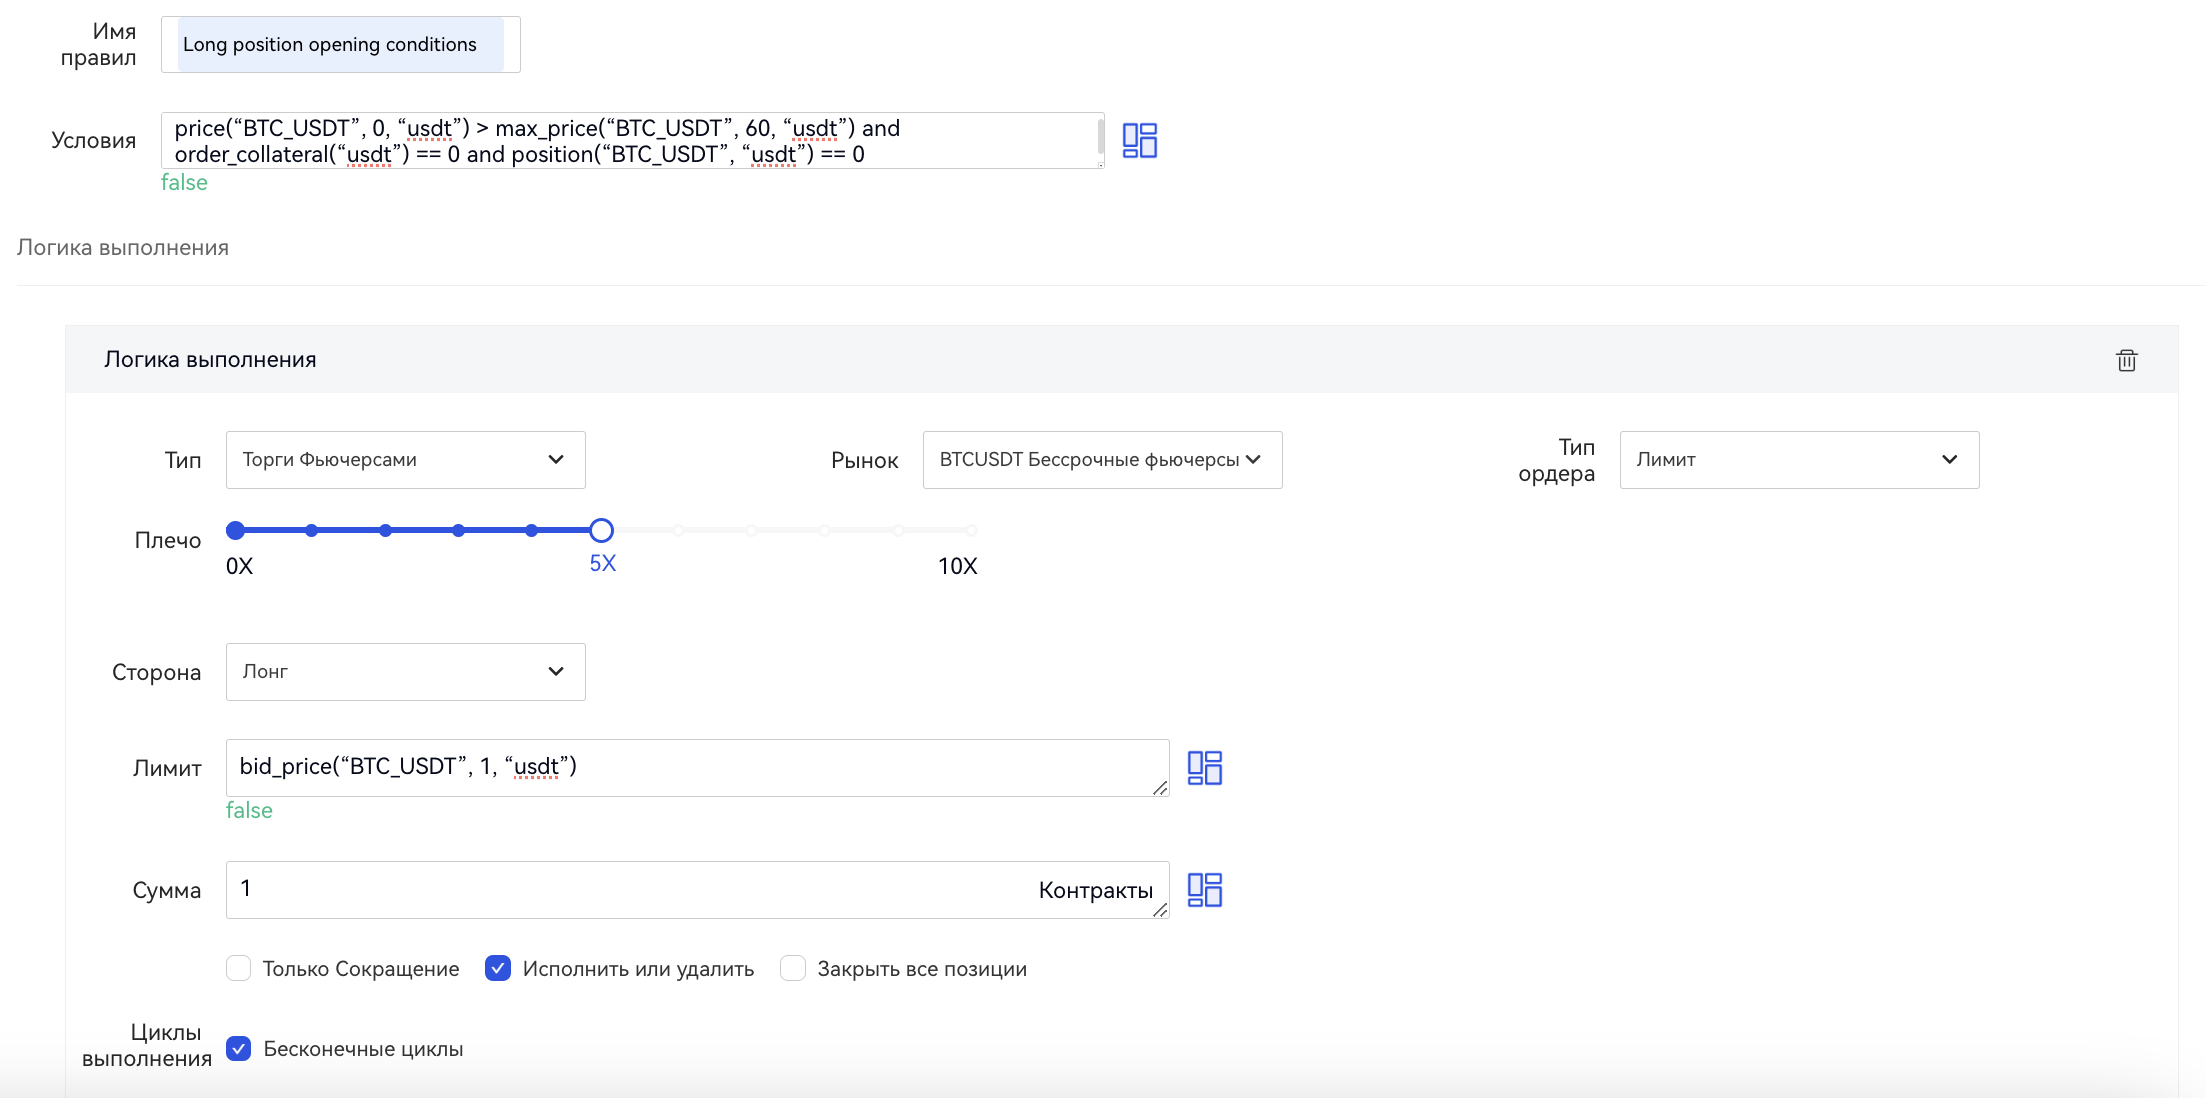Click rule name field with Long position text
This screenshot has height=1098, width=2206.
(x=340, y=45)
